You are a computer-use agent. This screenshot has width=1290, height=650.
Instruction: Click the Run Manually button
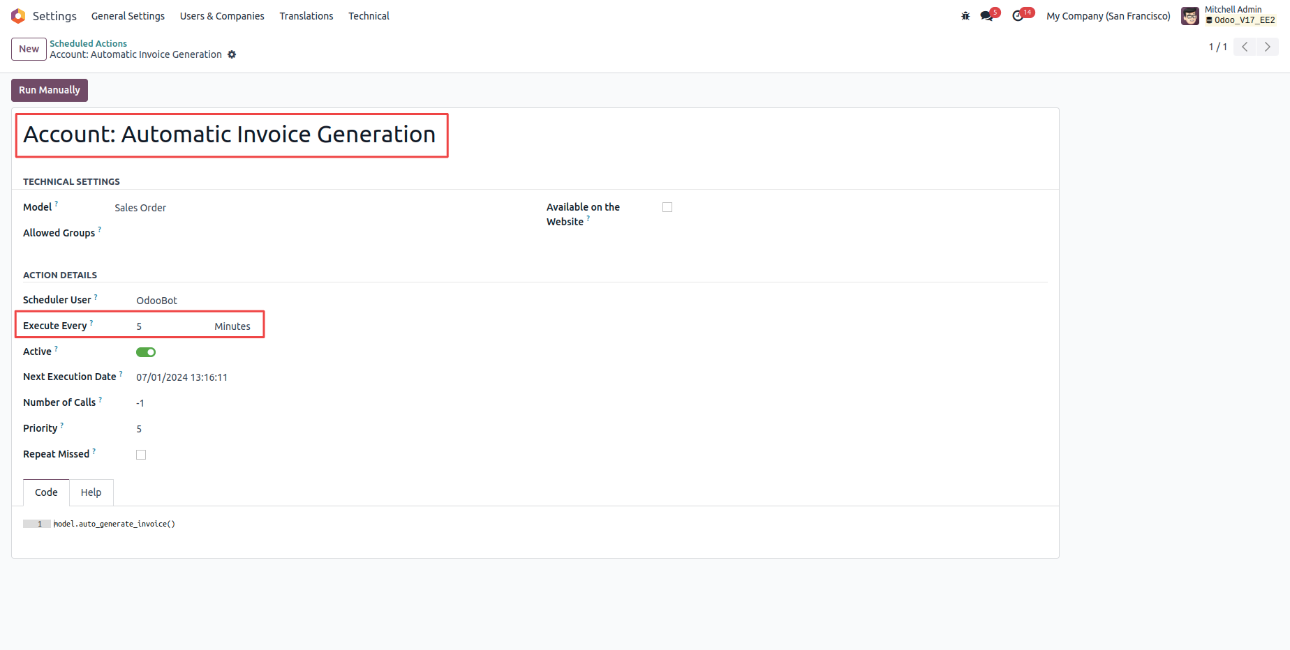coord(49,90)
